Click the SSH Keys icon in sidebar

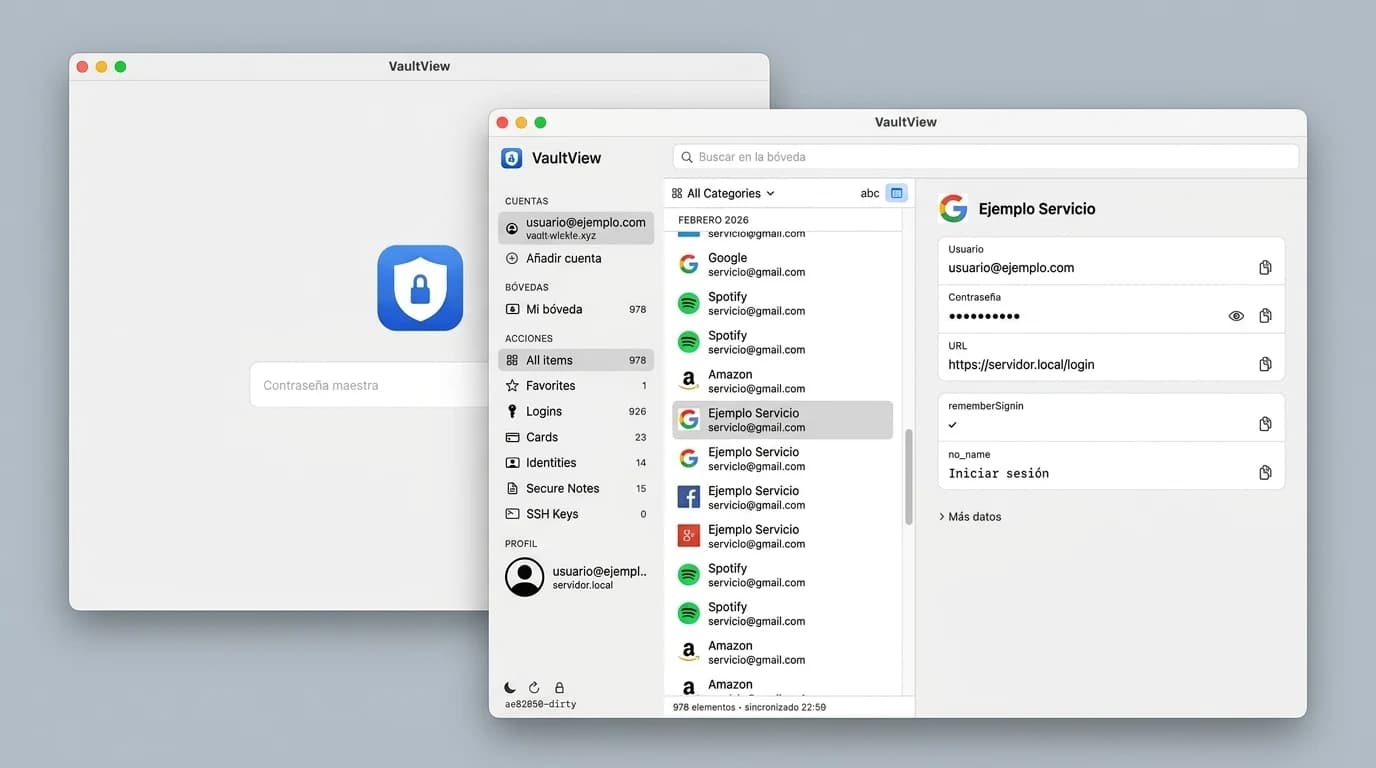512,514
